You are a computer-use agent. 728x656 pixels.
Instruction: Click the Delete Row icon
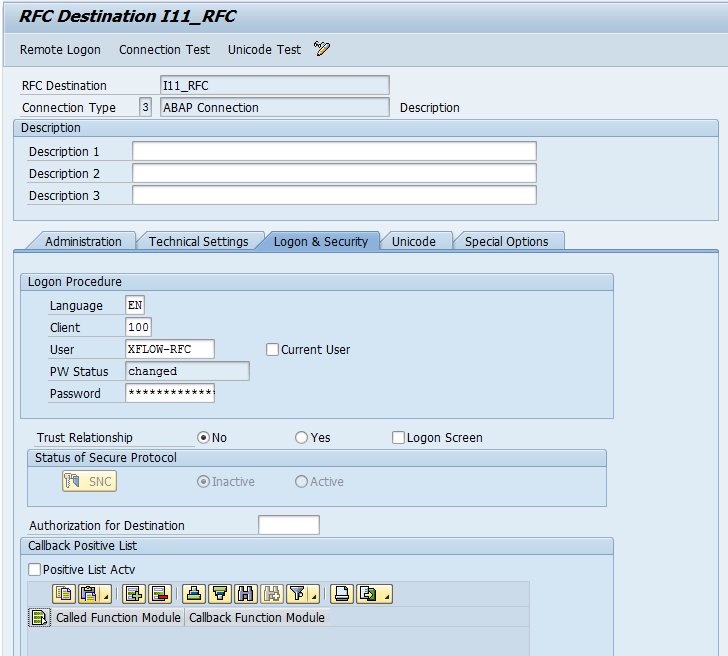point(159,594)
